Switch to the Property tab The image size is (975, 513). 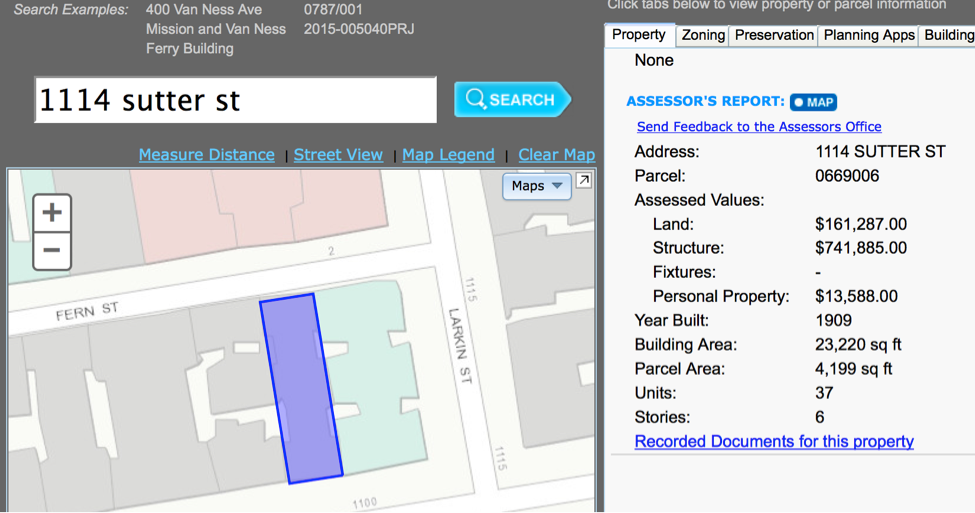(639, 35)
